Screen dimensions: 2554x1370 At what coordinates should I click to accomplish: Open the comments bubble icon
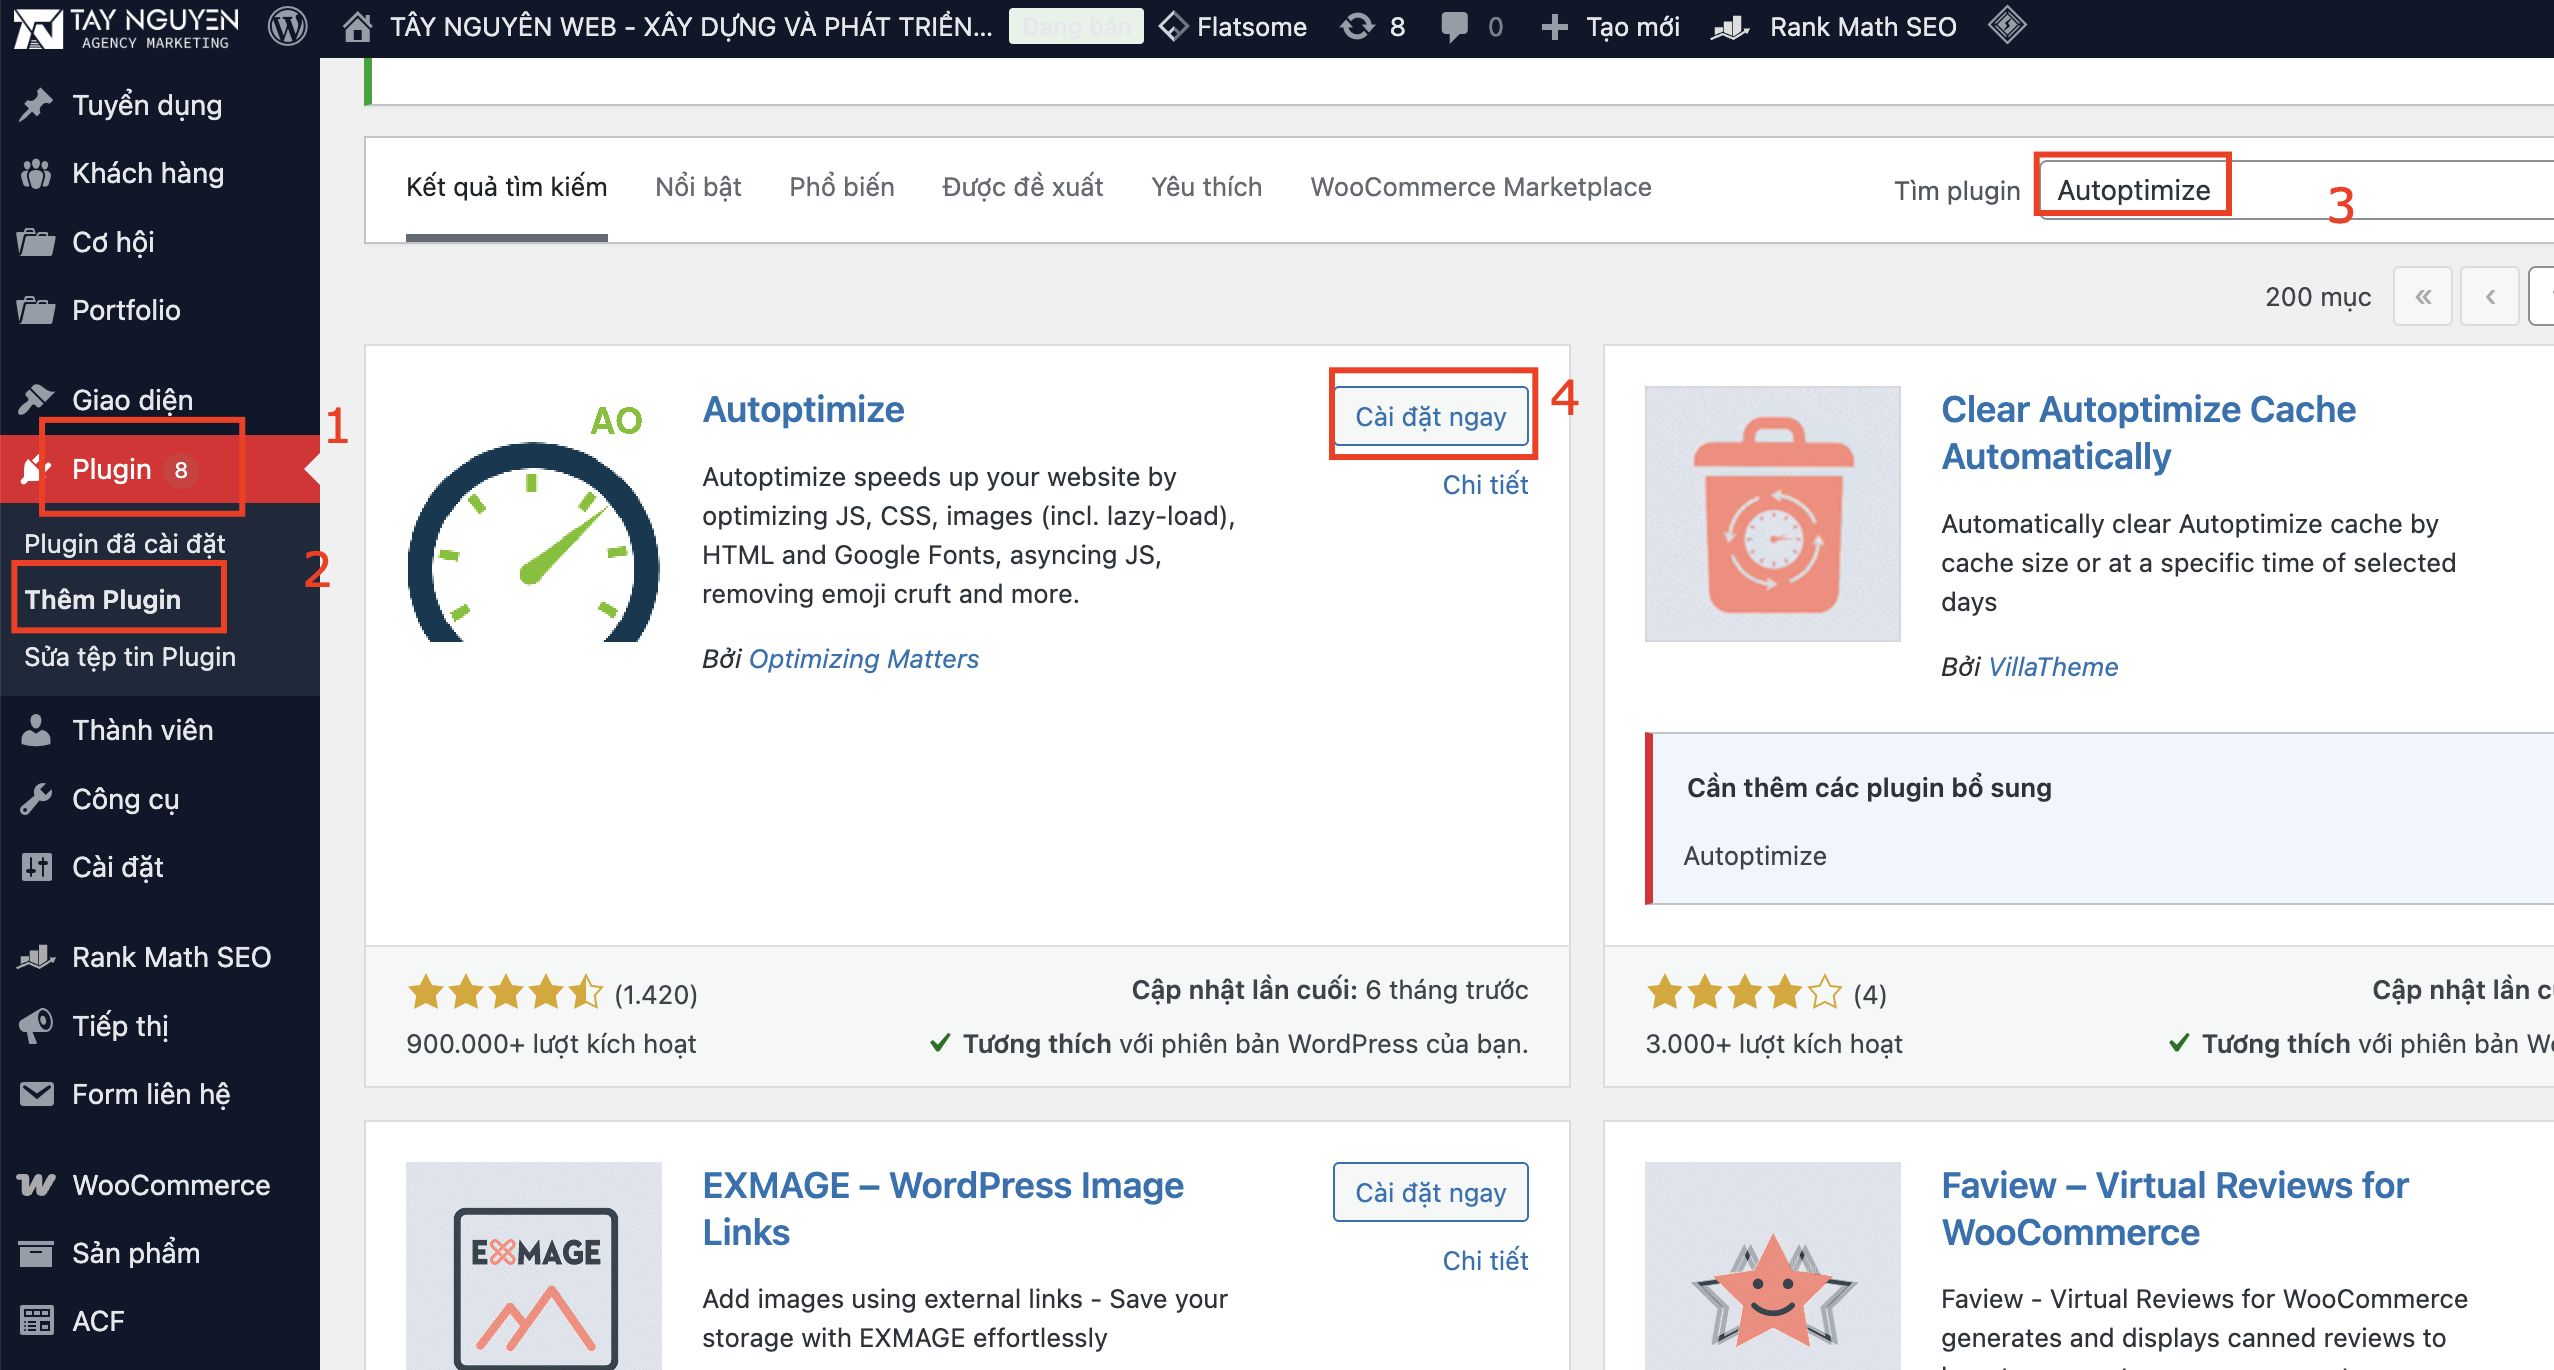tap(1455, 27)
